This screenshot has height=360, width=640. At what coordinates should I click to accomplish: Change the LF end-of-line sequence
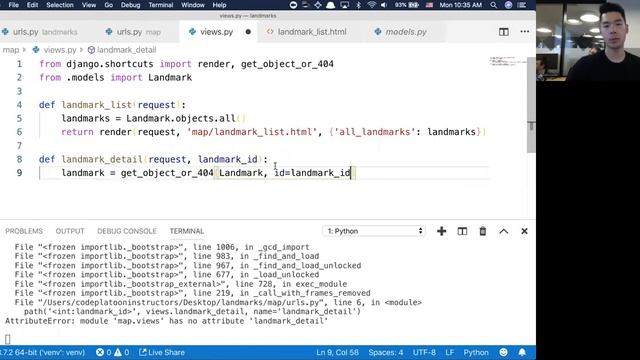point(449,352)
